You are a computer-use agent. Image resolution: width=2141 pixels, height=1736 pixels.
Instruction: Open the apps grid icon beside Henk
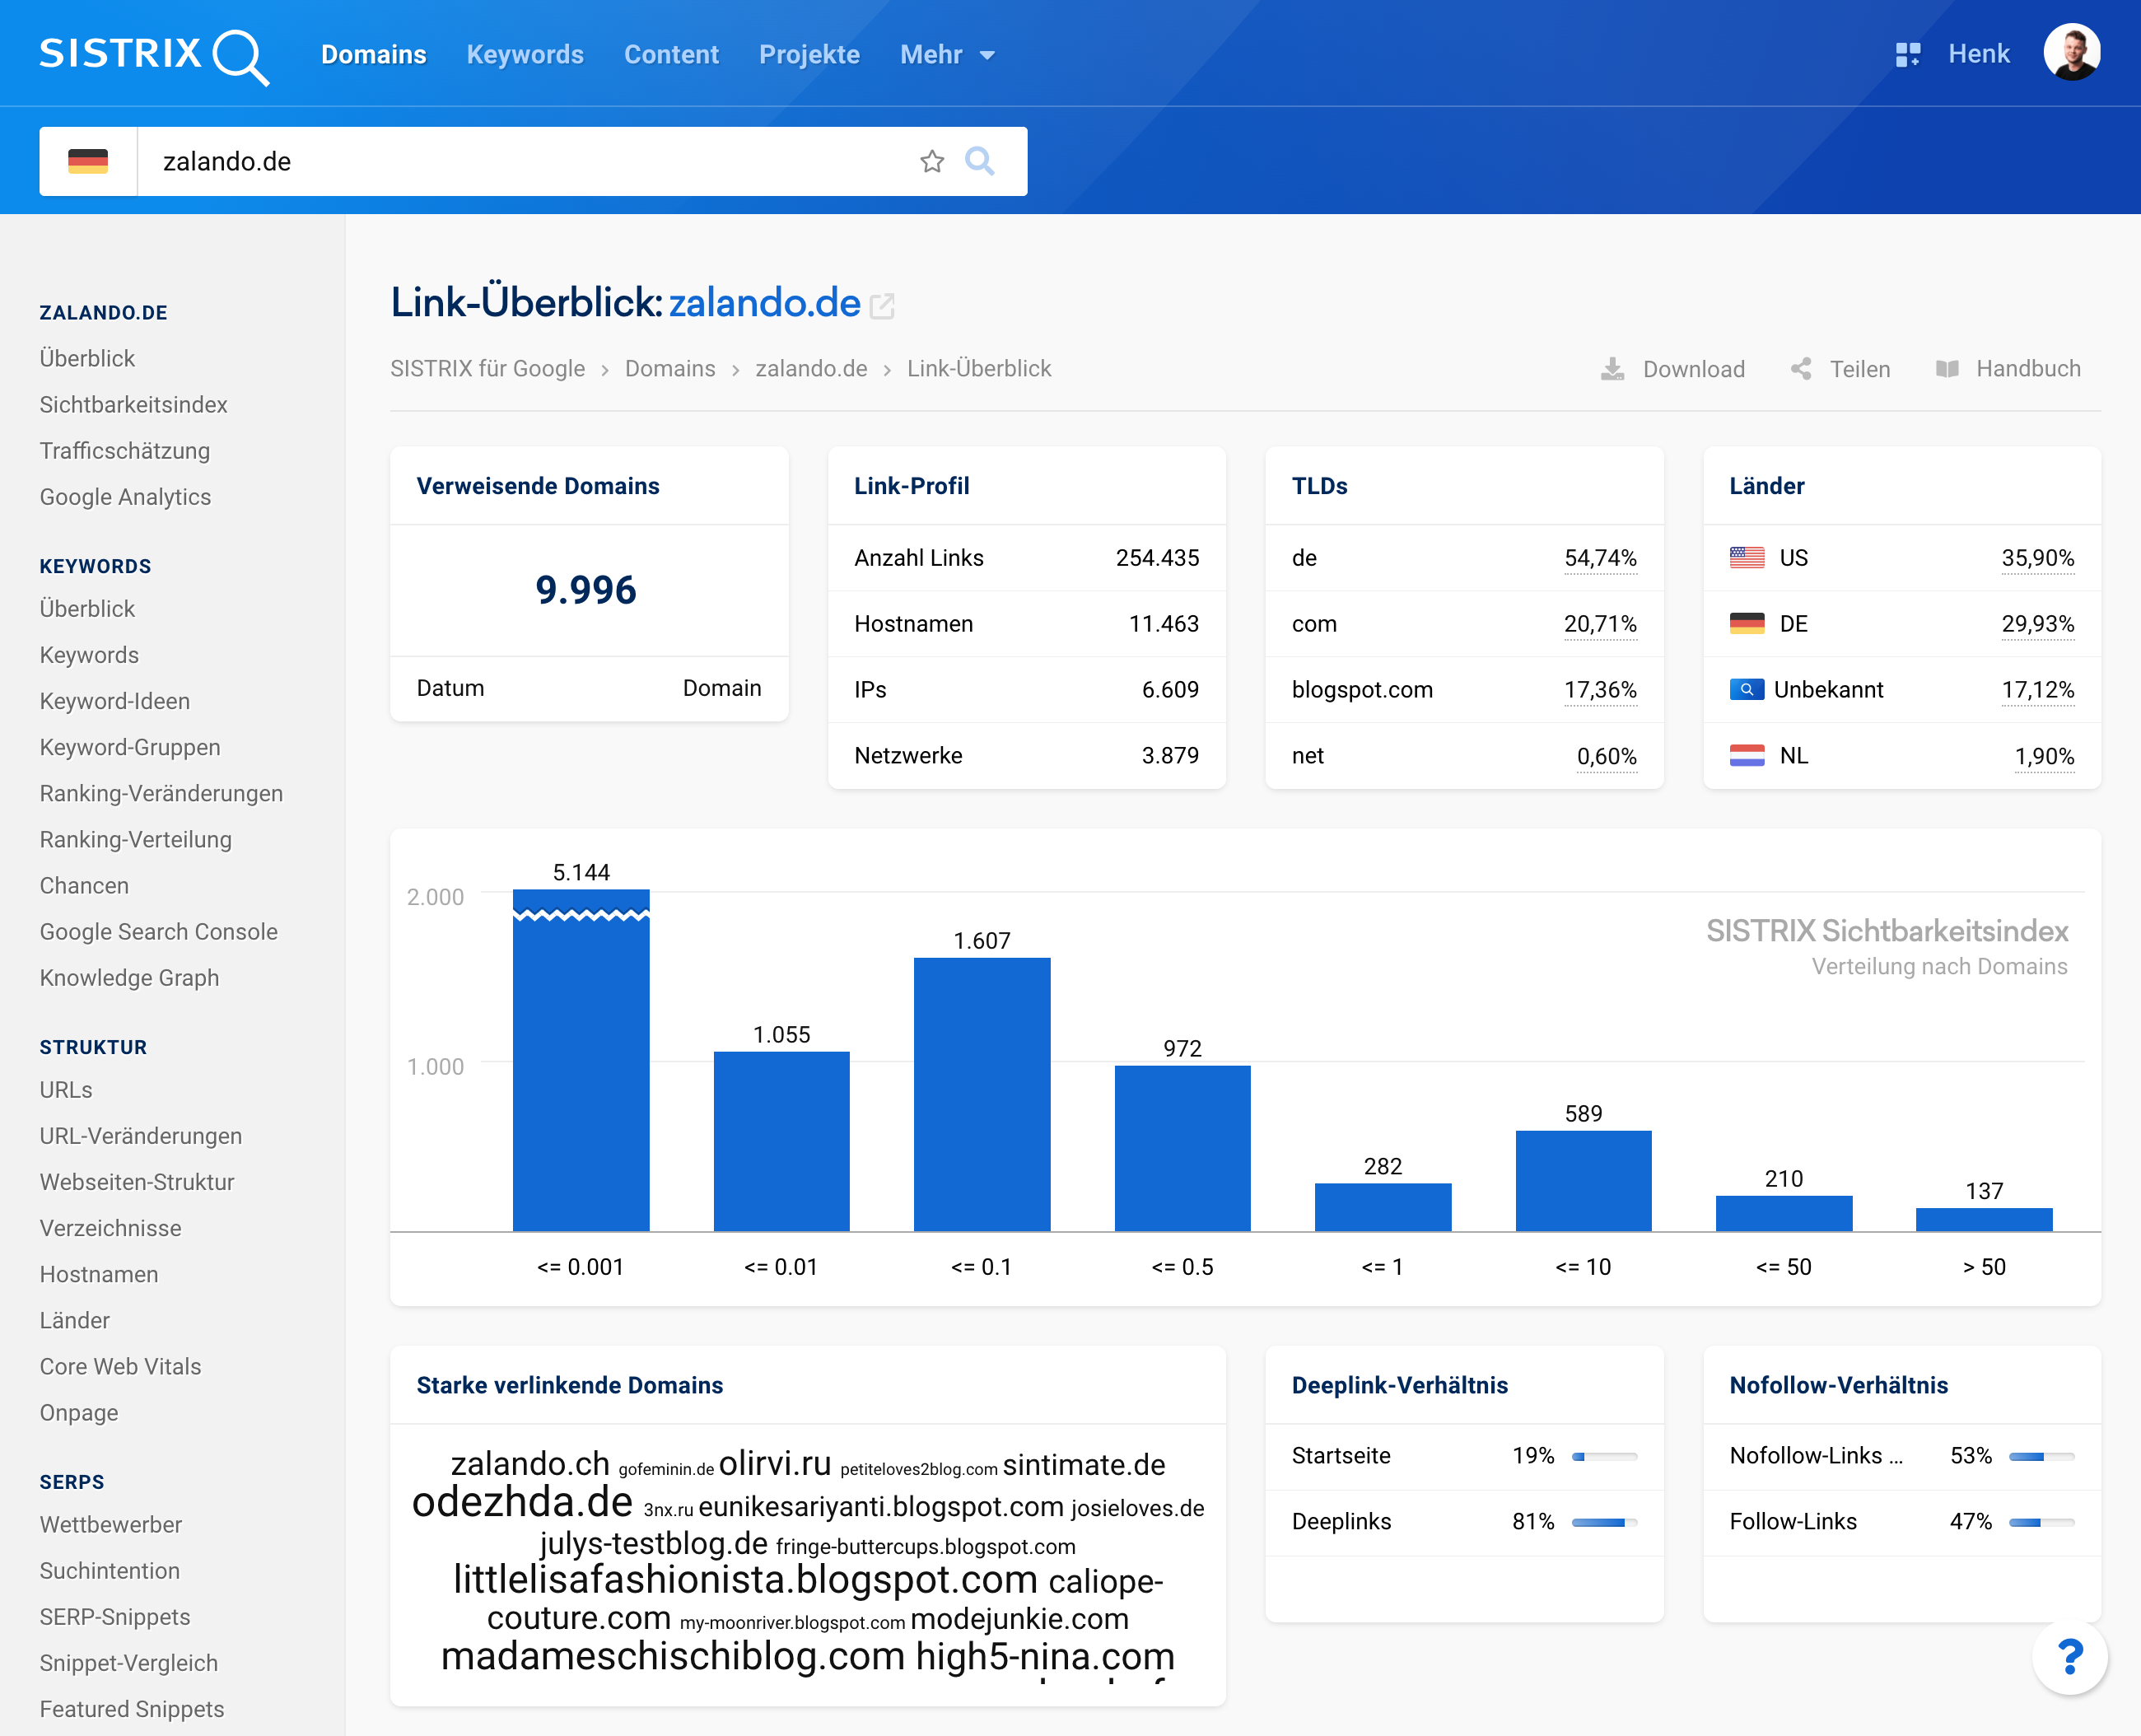(x=1907, y=54)
